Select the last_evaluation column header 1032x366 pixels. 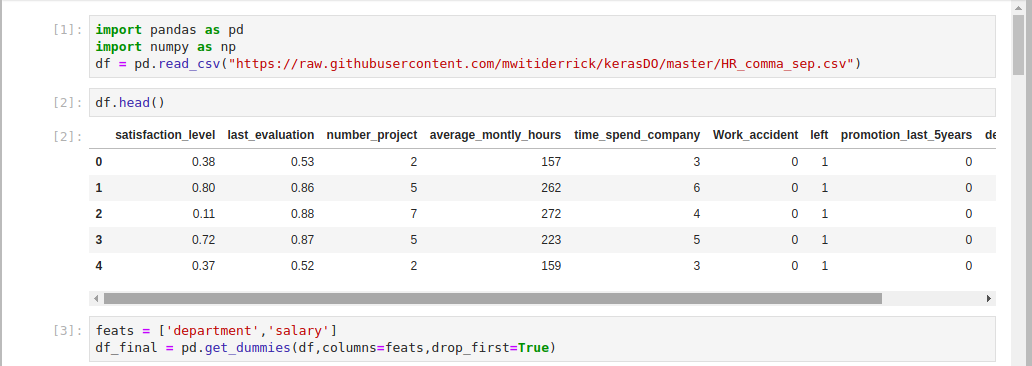click(x=271, y=135)
